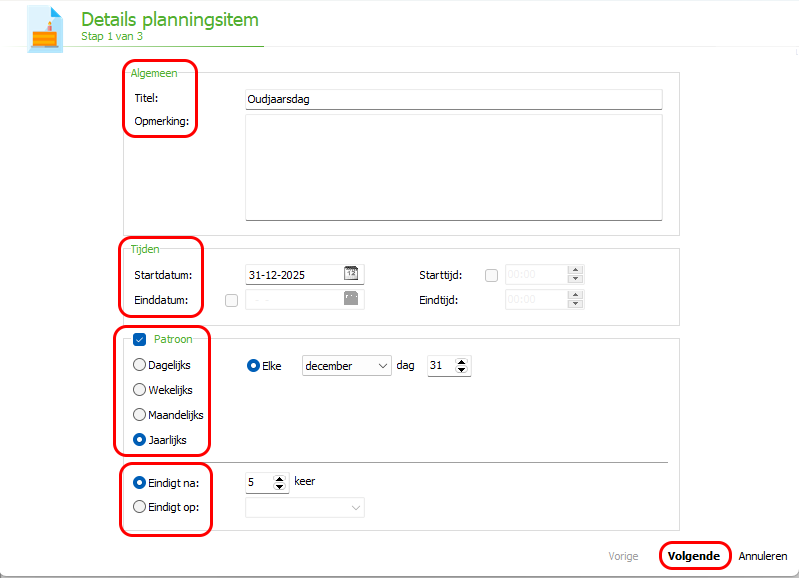
Task: Click the Volgende button
Action: [694, 556]
